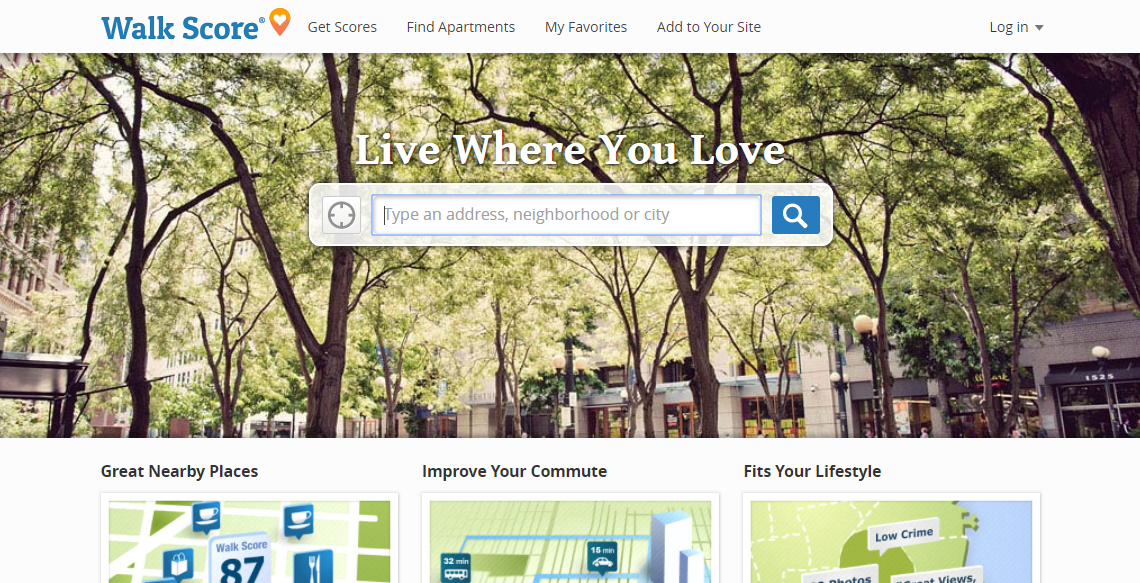Click the fork and knife restaurant icon

[313, 566]
